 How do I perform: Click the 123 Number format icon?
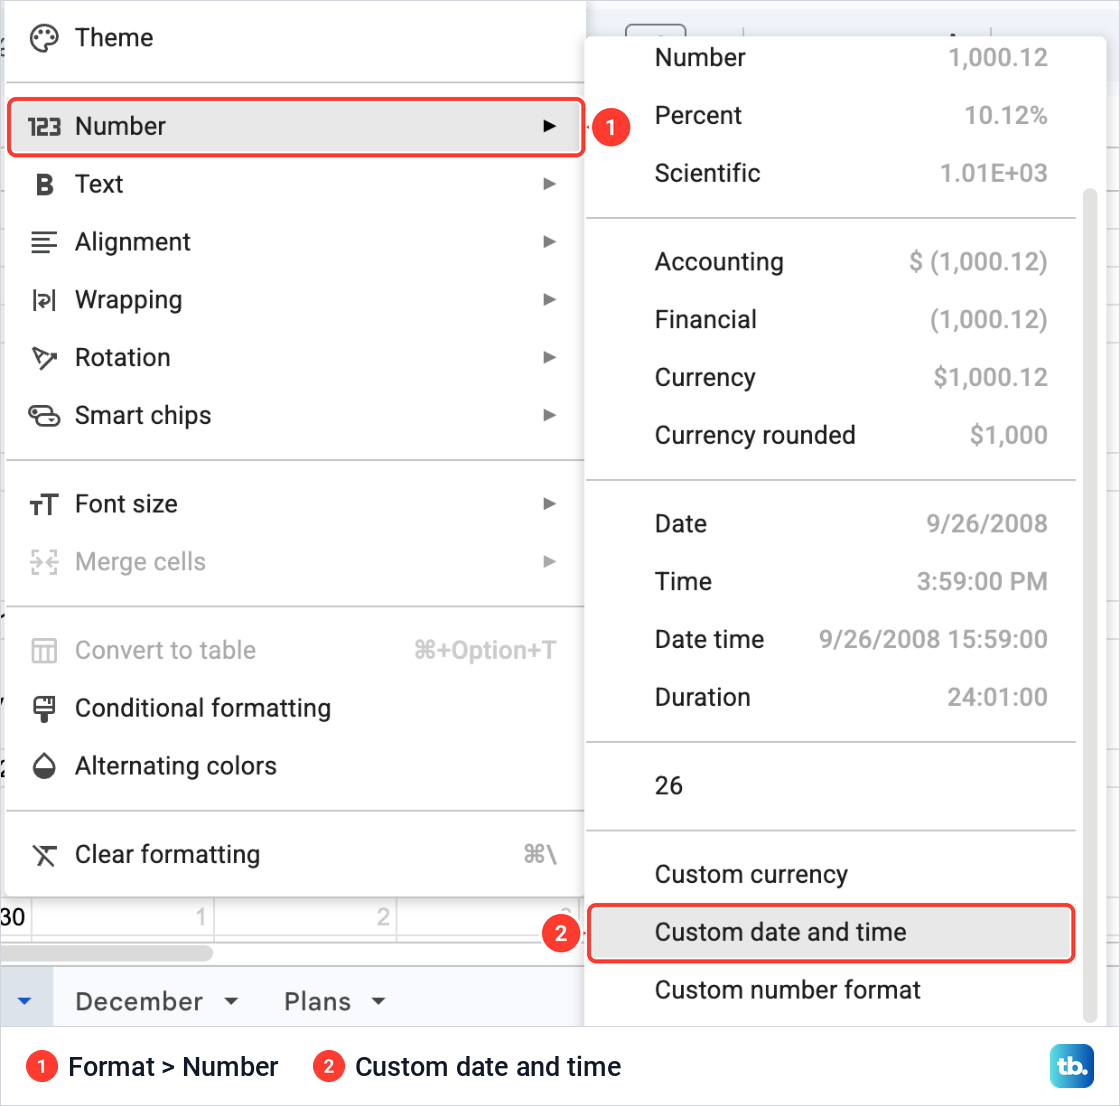(44, 126)
